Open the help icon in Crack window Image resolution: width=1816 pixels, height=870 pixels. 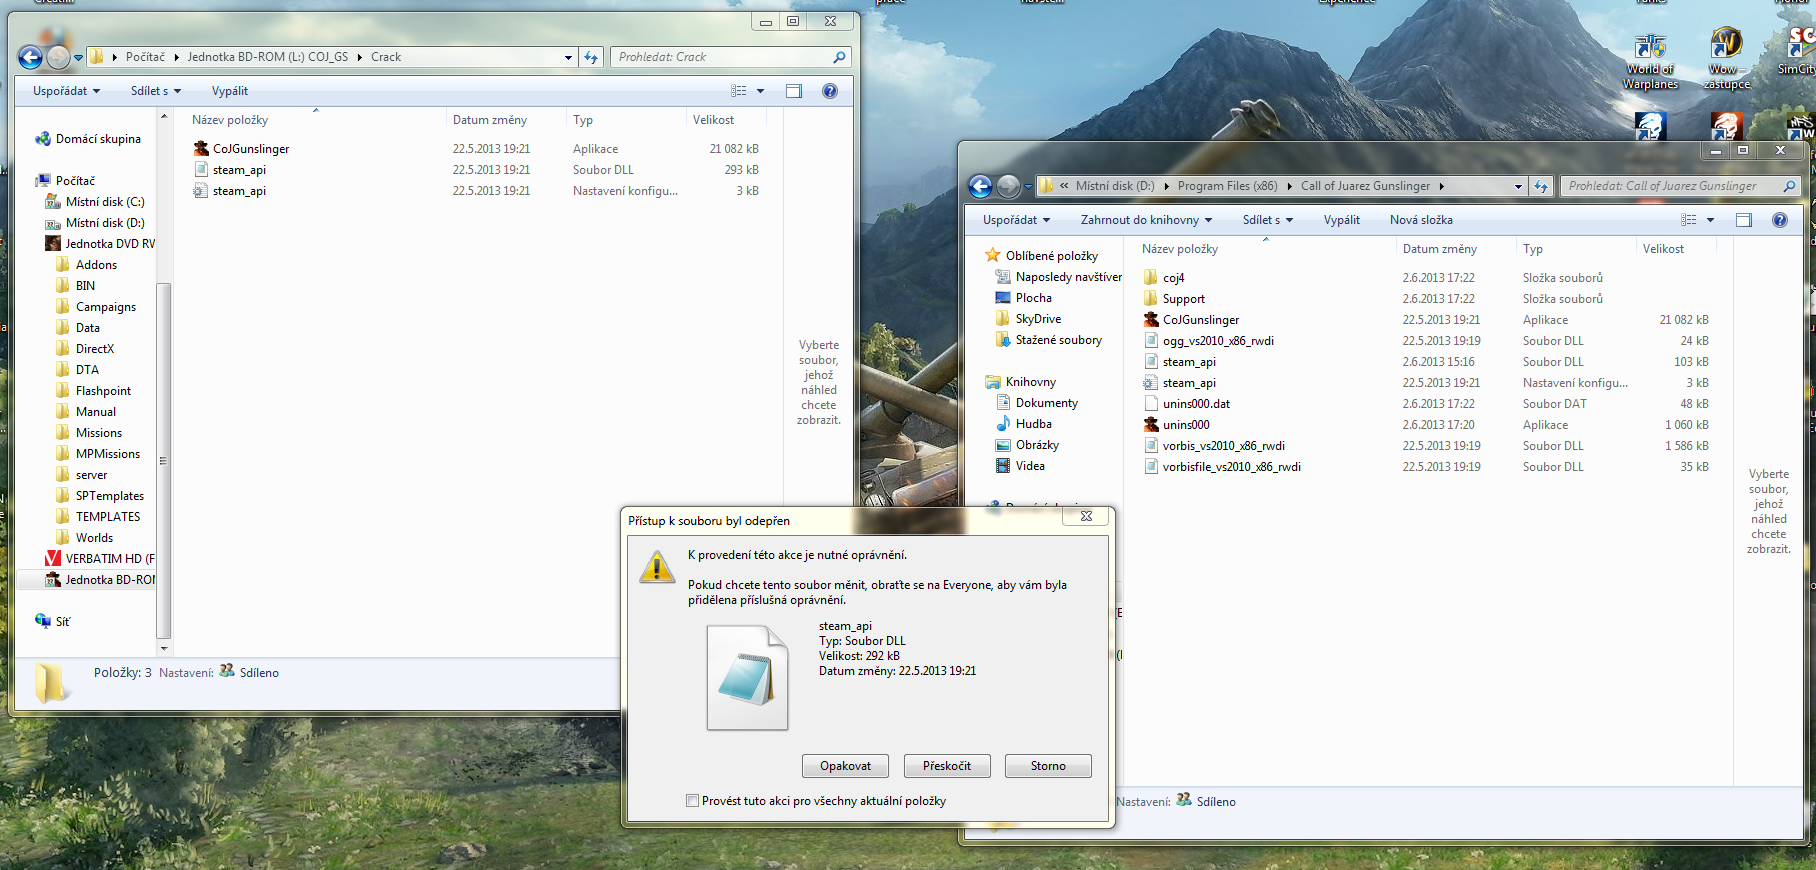(x=829, y=91)
